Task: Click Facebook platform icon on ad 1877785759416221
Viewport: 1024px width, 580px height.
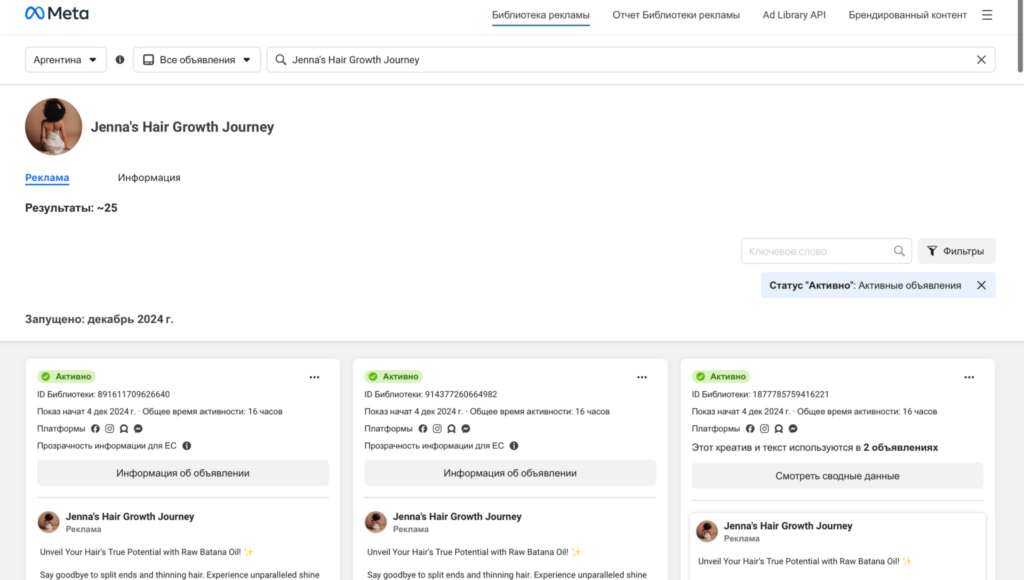Action: pyautogui.click(x=750, y=428)
